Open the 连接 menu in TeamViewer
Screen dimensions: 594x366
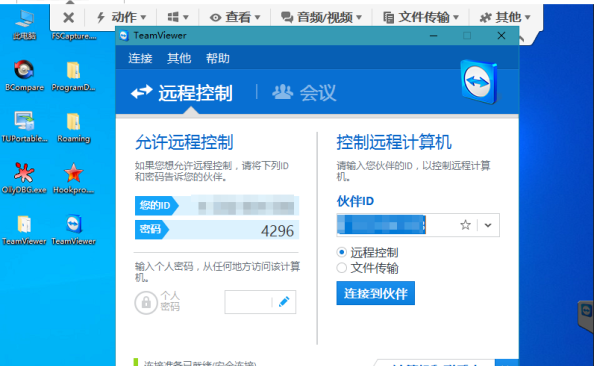click(x=140, y=58)
